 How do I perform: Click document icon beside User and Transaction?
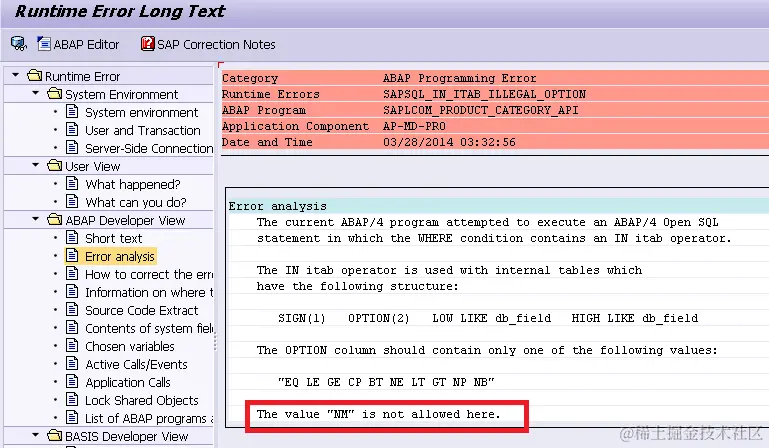[72, 130]
